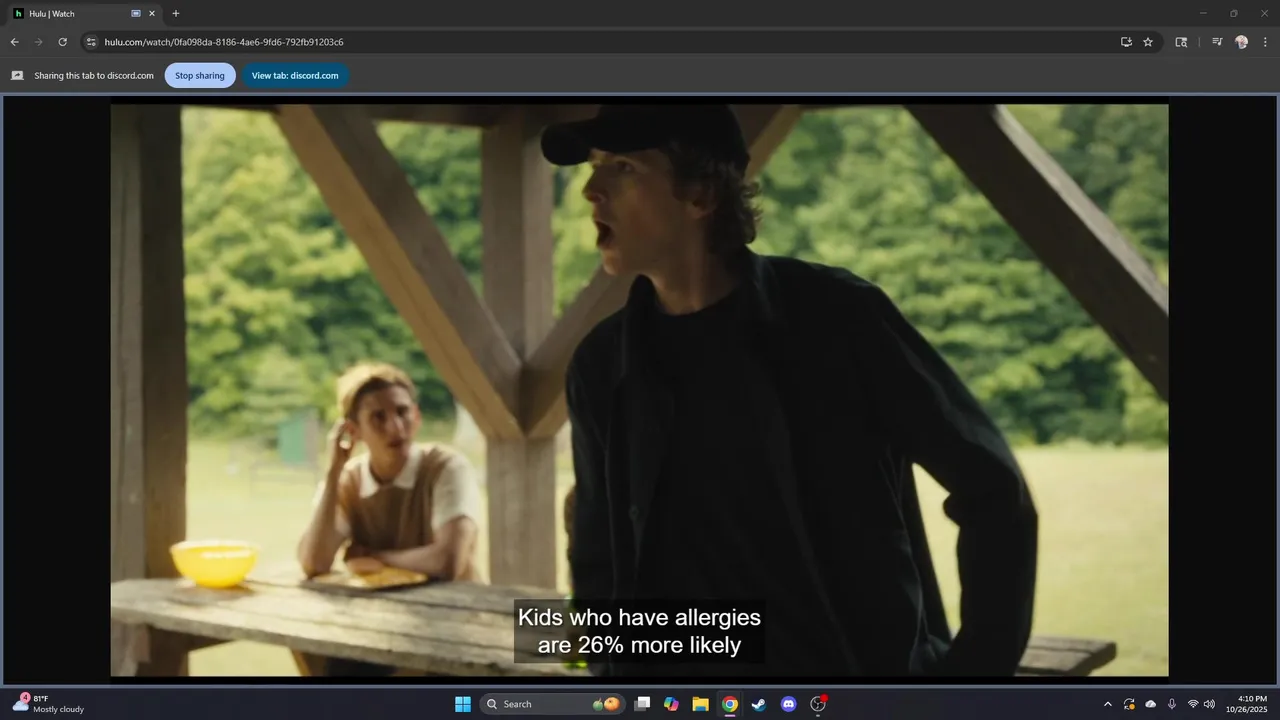The height and width of the screenshot is (720, 1280).
Task: Click the sync status tray icon
Action: 1129,704
